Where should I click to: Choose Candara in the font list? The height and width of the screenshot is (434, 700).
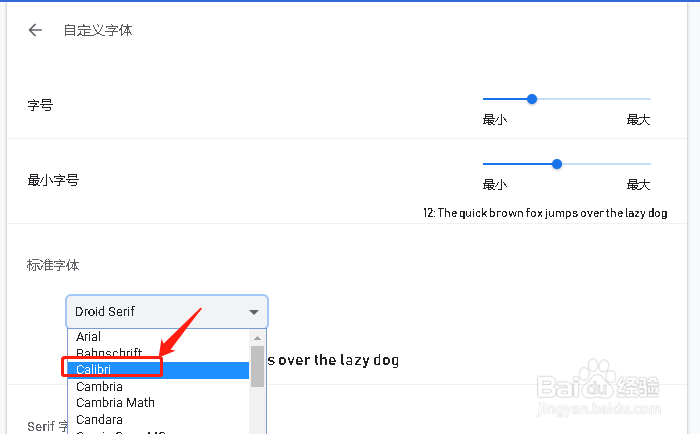coord(100,420)
